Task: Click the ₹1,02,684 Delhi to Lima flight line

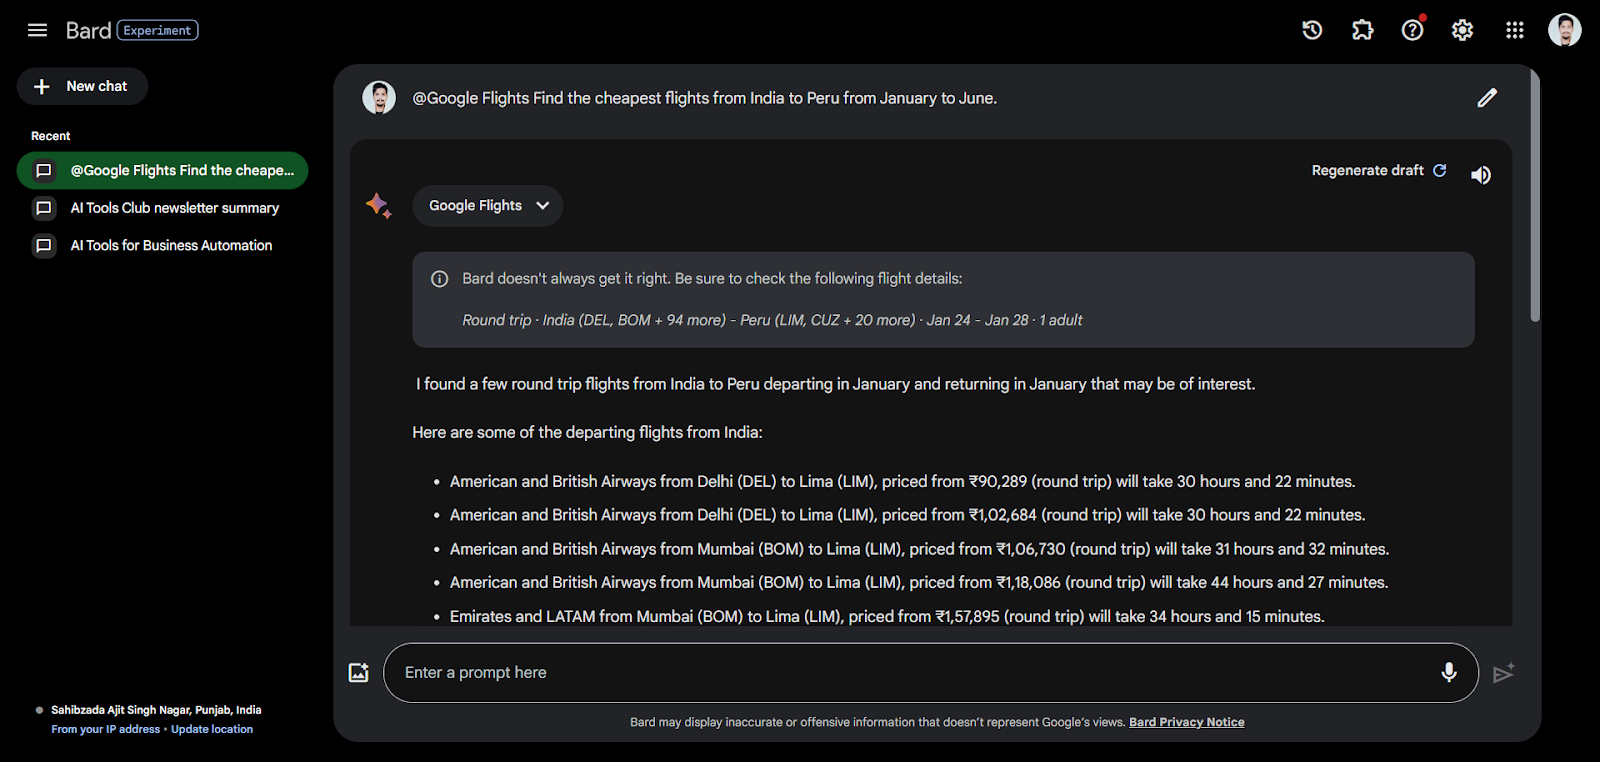Action: click(907, 515)
